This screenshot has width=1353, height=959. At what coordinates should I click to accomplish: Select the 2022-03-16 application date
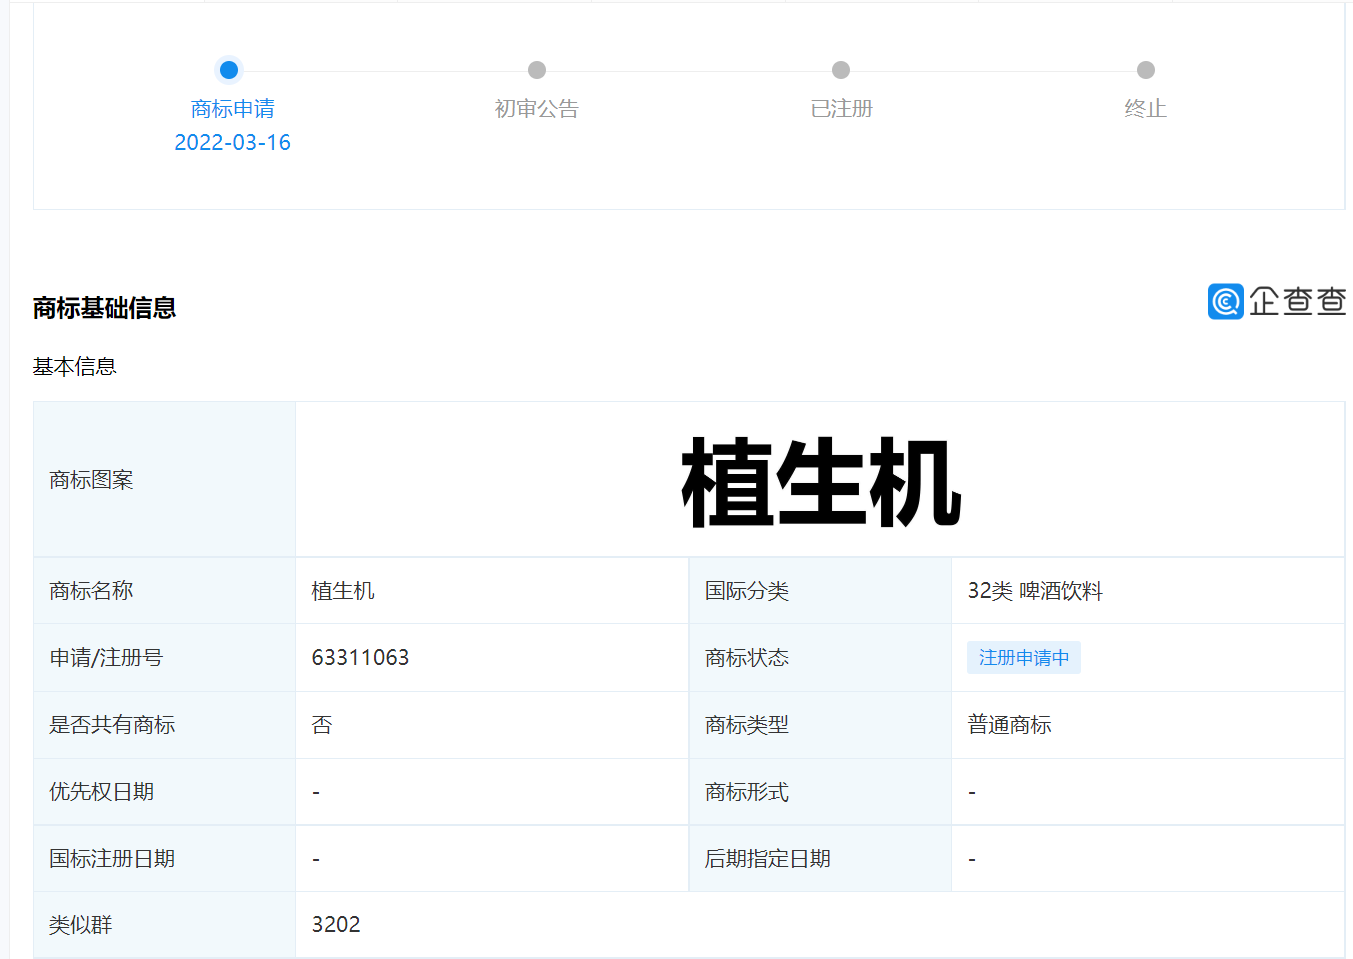[x=233, y=142]
